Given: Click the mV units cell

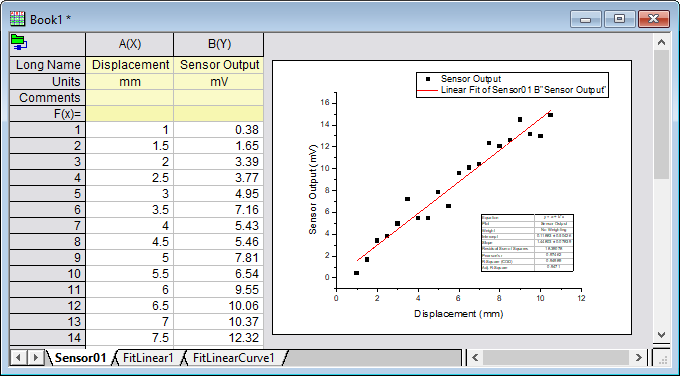Looking at the screenshot, I should click(219, 82).
